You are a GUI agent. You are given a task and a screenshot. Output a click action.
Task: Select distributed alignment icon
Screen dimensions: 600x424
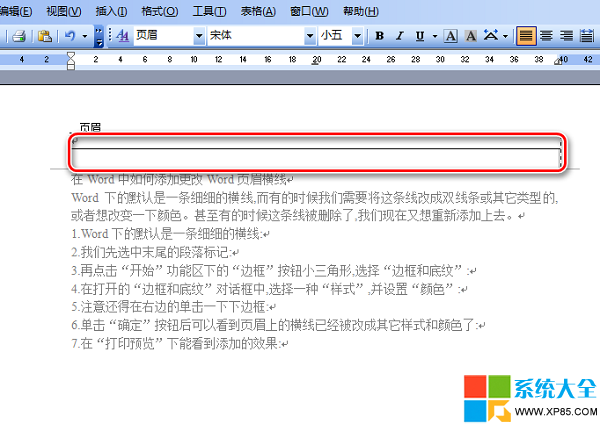[x=587, y=36]
